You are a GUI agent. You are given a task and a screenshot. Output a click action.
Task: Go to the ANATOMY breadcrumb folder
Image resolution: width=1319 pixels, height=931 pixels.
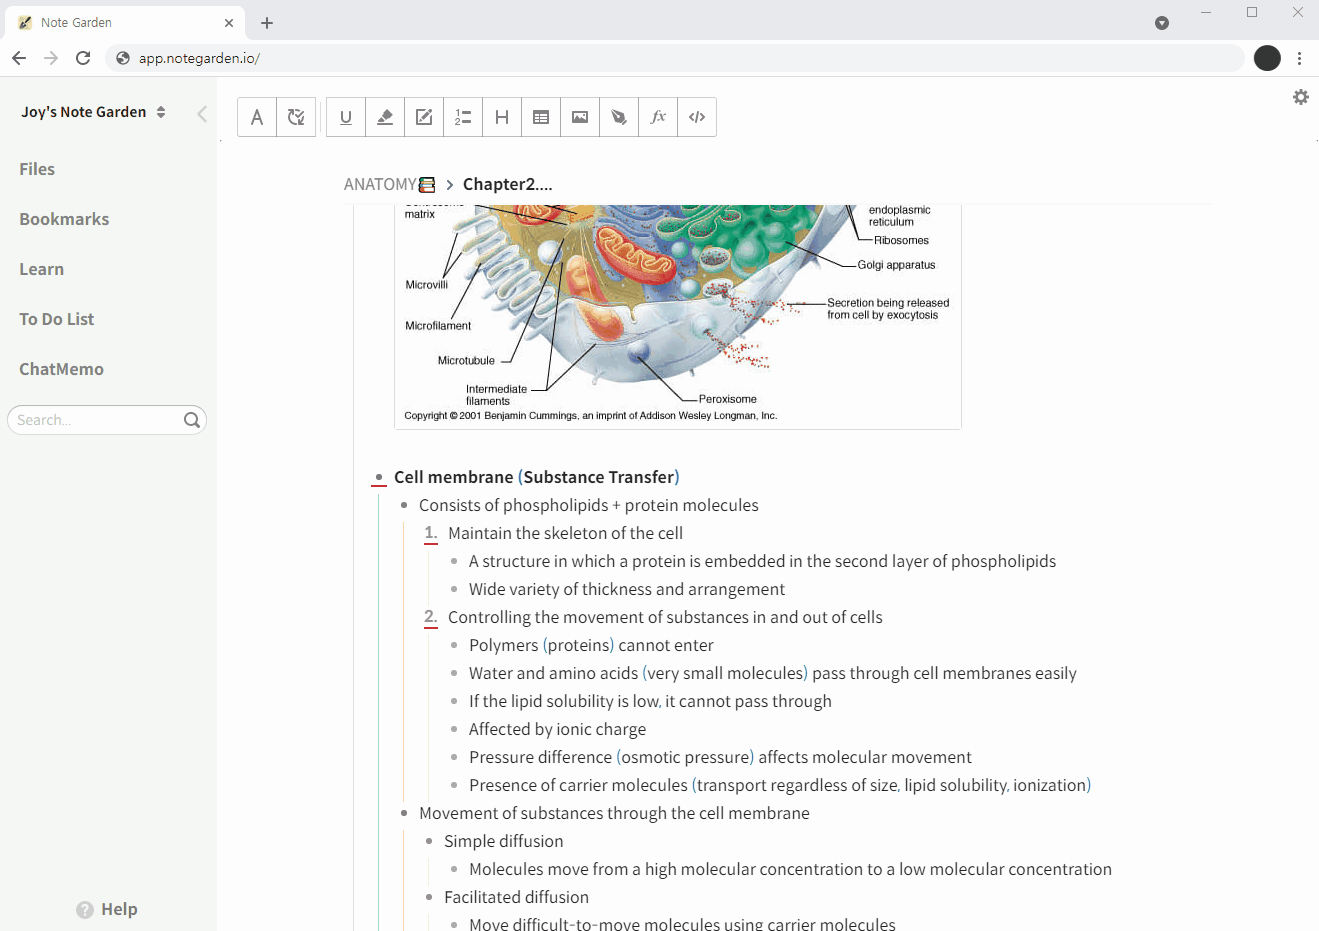coord(380,184)
